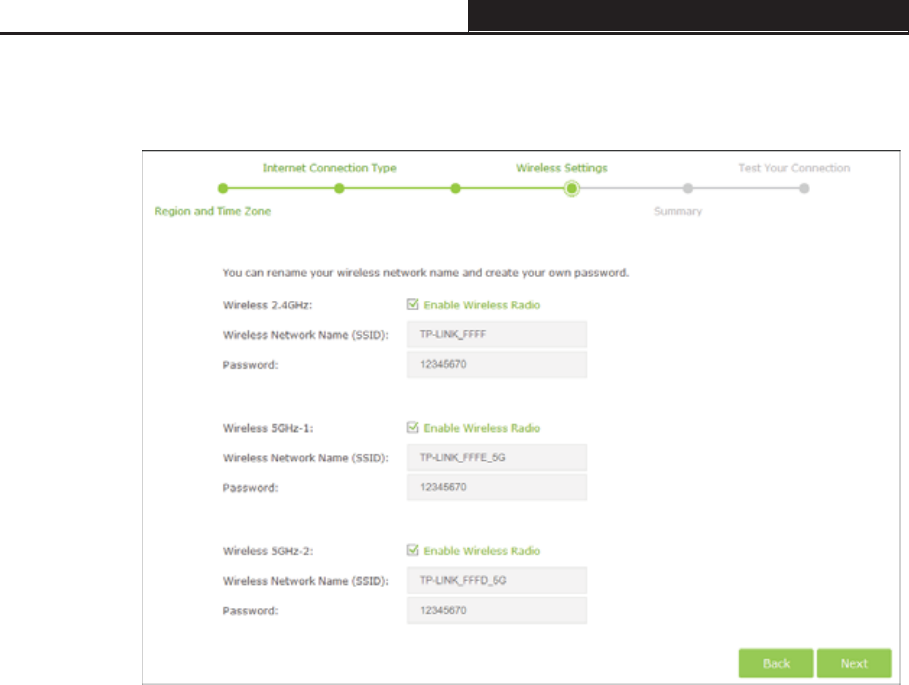Click the Wireless Settings step label
The image size is (909, 685).
click(x=562, y=168)
